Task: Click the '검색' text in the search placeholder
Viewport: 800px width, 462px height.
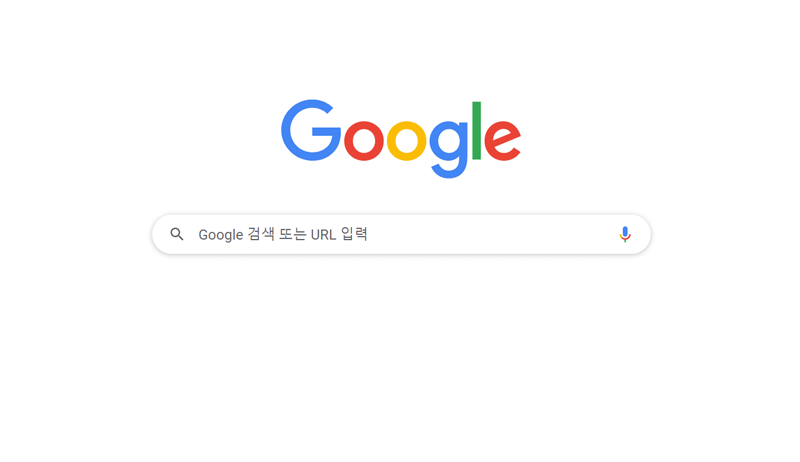Action: 261,234
